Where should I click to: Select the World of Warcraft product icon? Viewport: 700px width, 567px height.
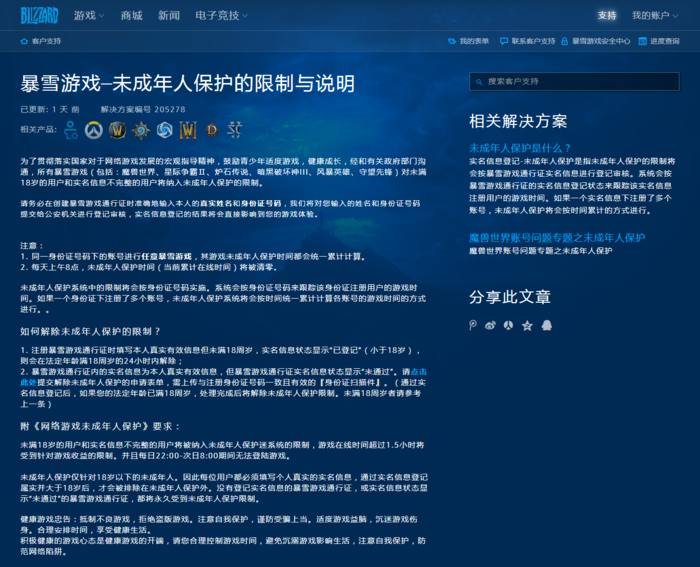pyautogui.click(x=117, y=130)
